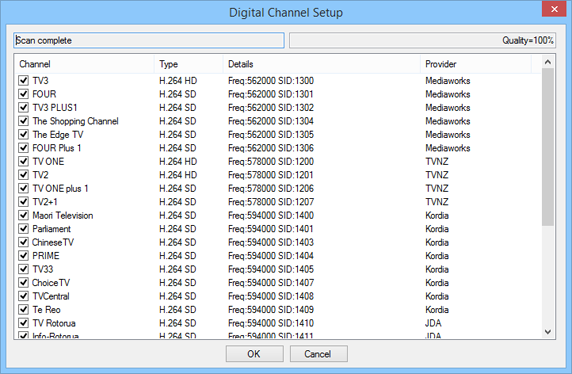
Task: Click the Cancel button
Action: (318, 354)
